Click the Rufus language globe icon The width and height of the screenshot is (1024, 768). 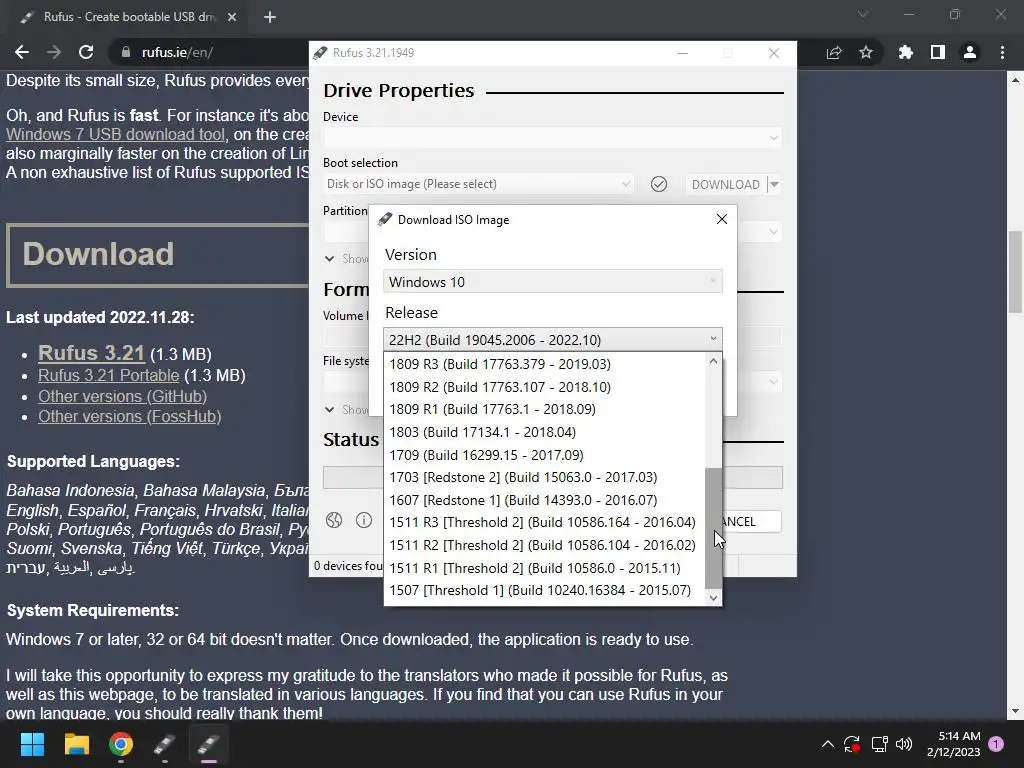334,520
